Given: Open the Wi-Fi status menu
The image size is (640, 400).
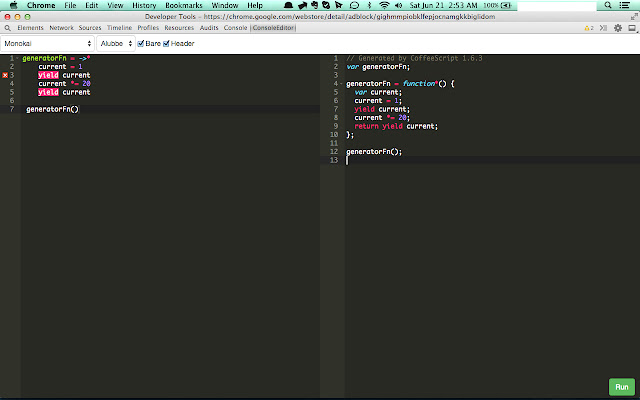Looking at the screenshot, I should point(384,5).
